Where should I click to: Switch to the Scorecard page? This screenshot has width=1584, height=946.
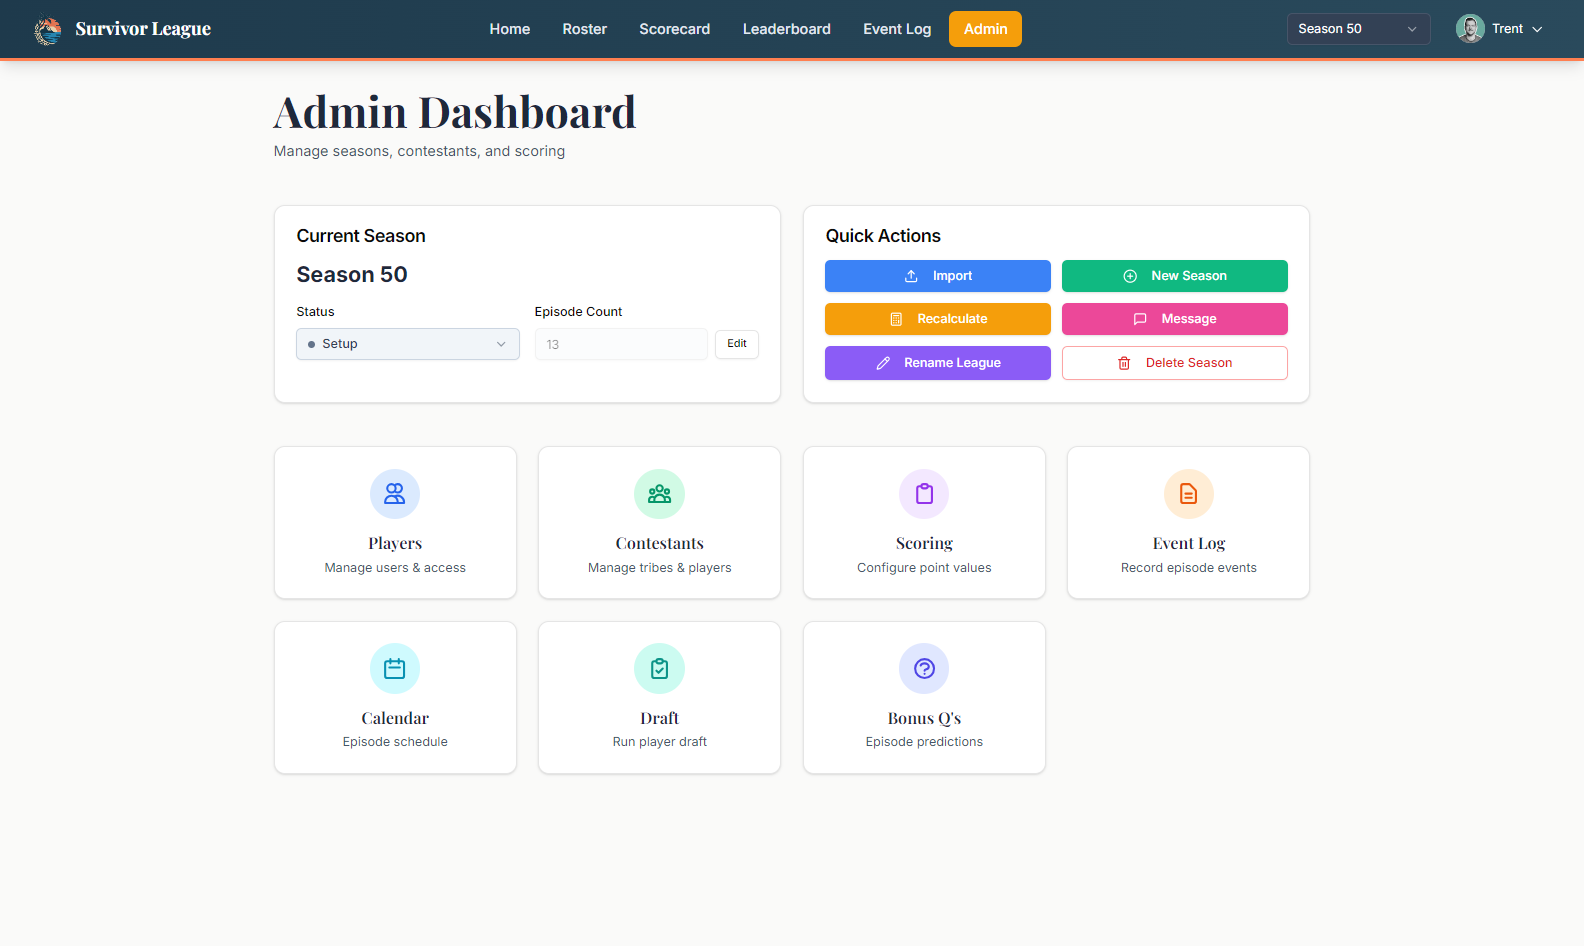pyautogui.click(x=675, y=29)
